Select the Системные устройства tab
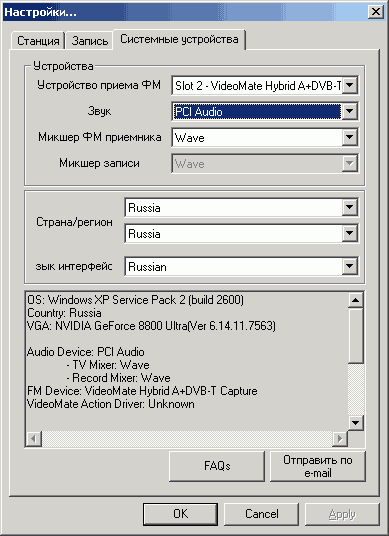The height and width of the screenshot is (536, 389). coord(179,39)
